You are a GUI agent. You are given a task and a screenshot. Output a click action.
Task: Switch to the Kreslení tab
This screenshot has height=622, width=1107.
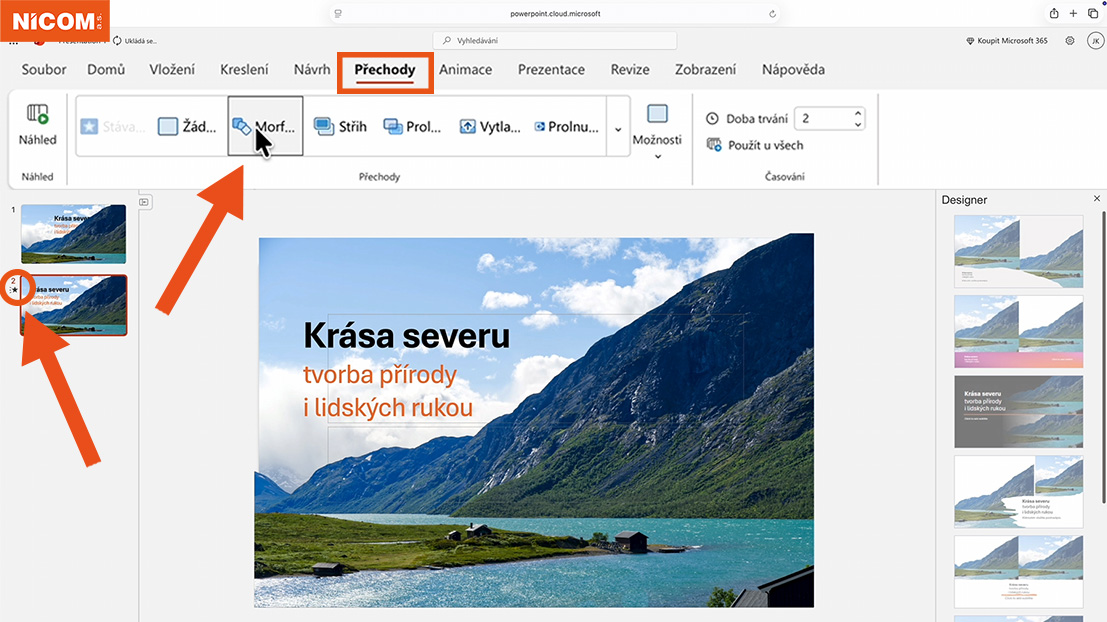(244, 69)
